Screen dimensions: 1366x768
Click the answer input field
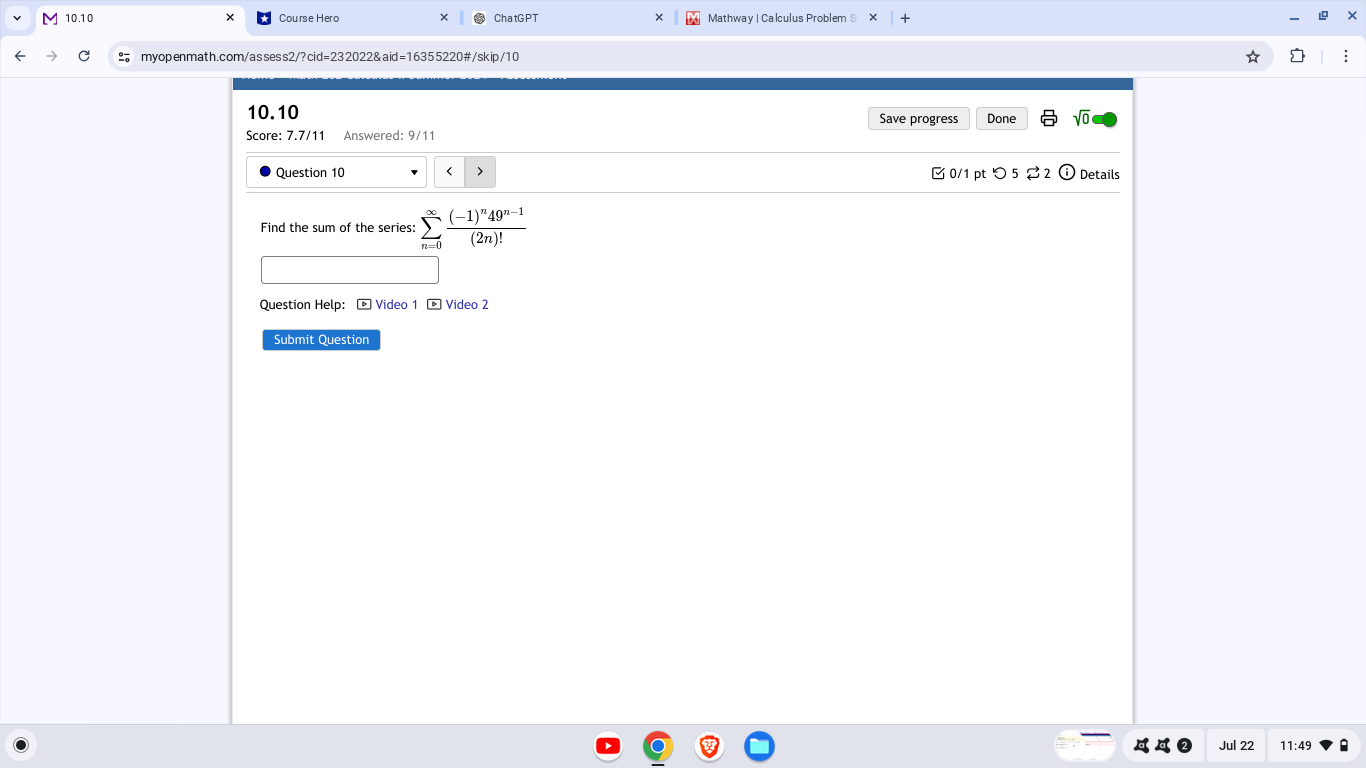349,269
